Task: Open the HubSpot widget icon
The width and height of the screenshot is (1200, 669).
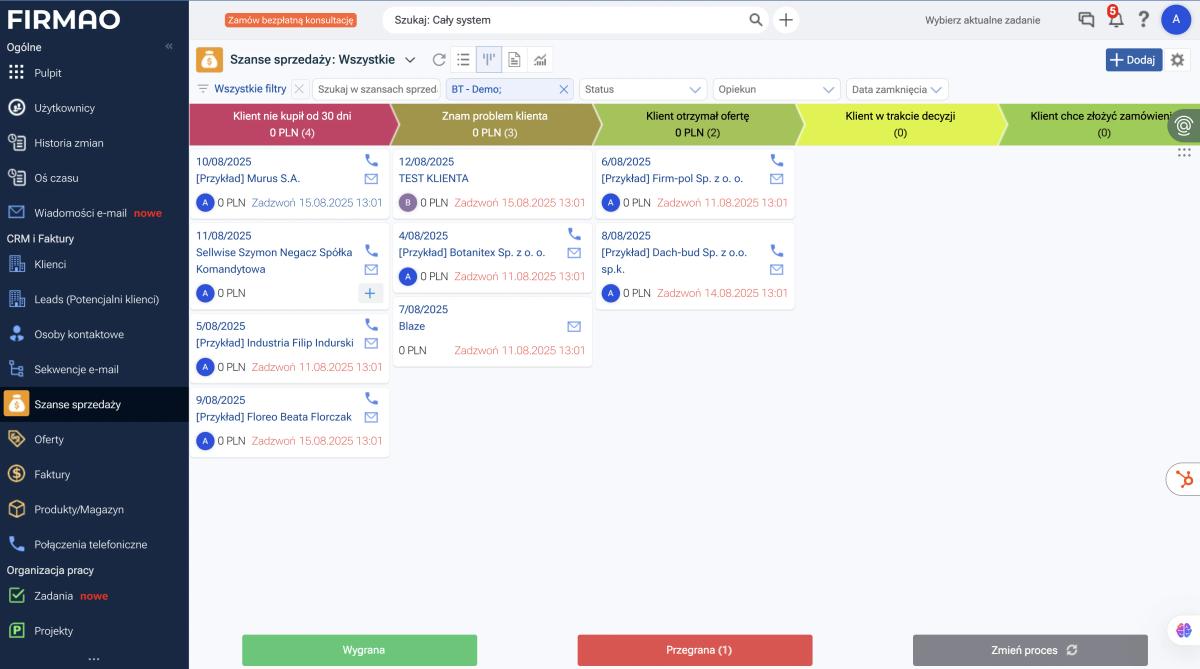Action: [x=1185, y=479]
